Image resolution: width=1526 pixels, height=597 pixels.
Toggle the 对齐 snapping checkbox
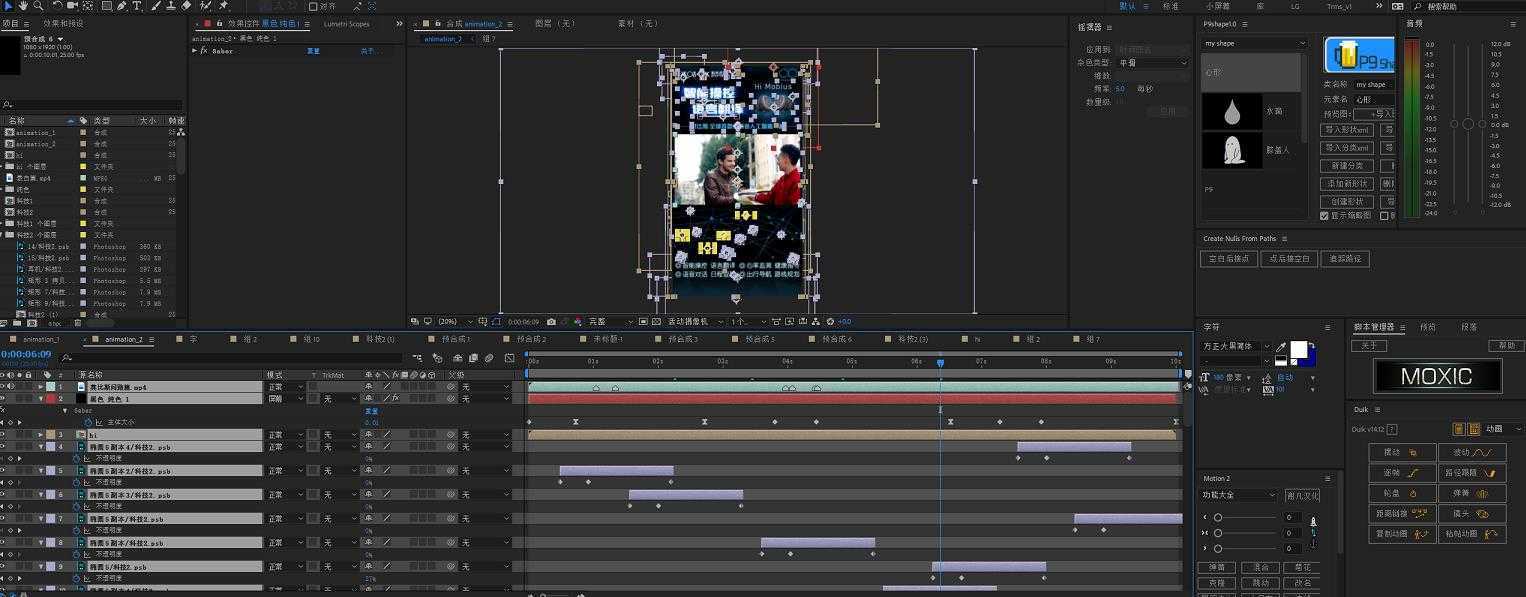[x=313, y=6]
